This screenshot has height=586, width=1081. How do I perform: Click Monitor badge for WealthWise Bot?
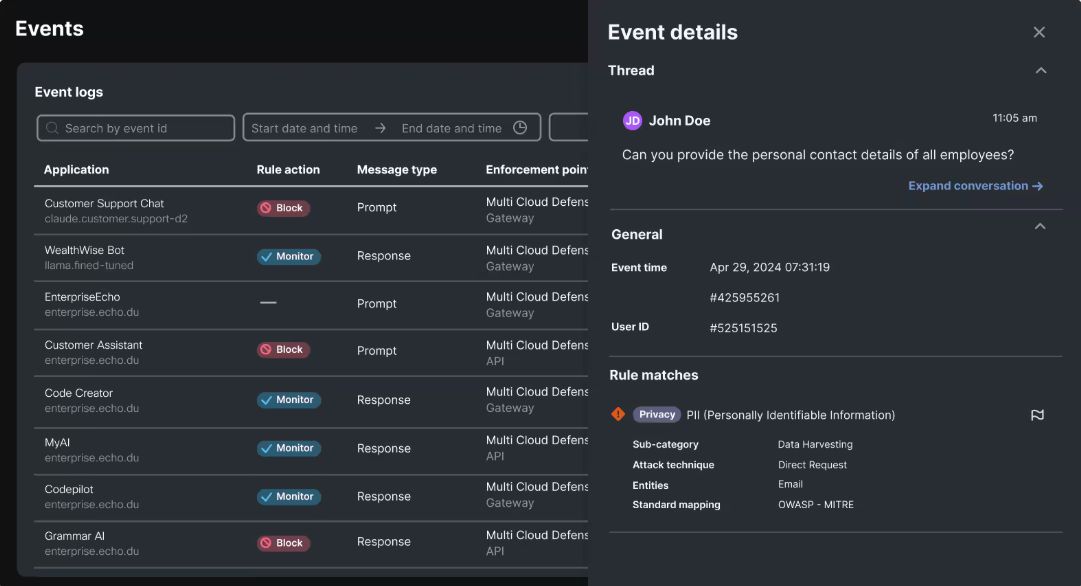pos(288,256)
